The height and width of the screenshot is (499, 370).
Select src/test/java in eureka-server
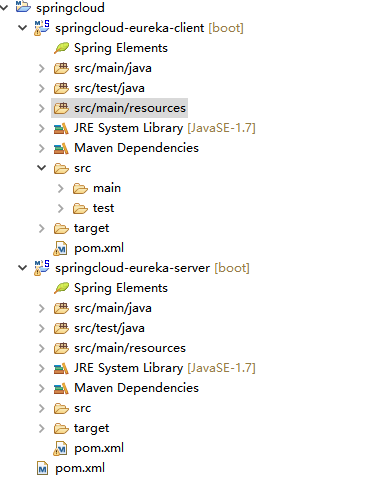[x=109, y=328]
